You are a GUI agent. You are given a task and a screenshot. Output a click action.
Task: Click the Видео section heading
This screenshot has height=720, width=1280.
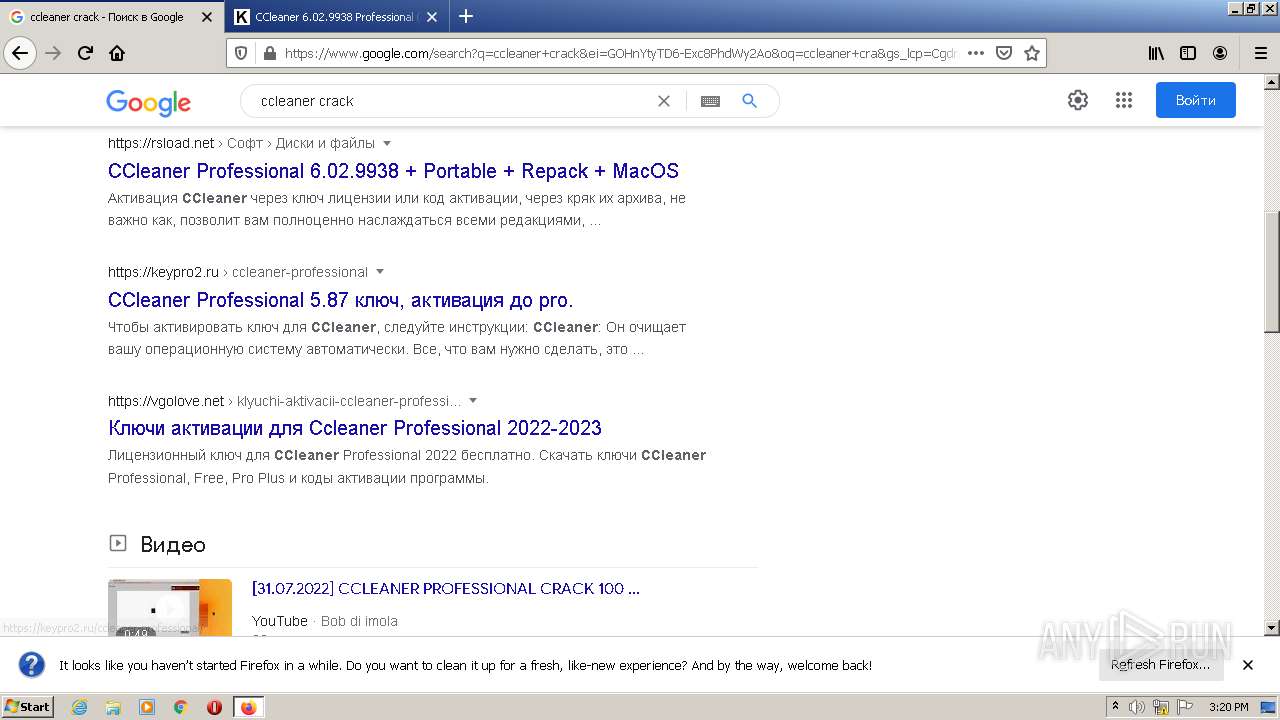click(173, 545)
